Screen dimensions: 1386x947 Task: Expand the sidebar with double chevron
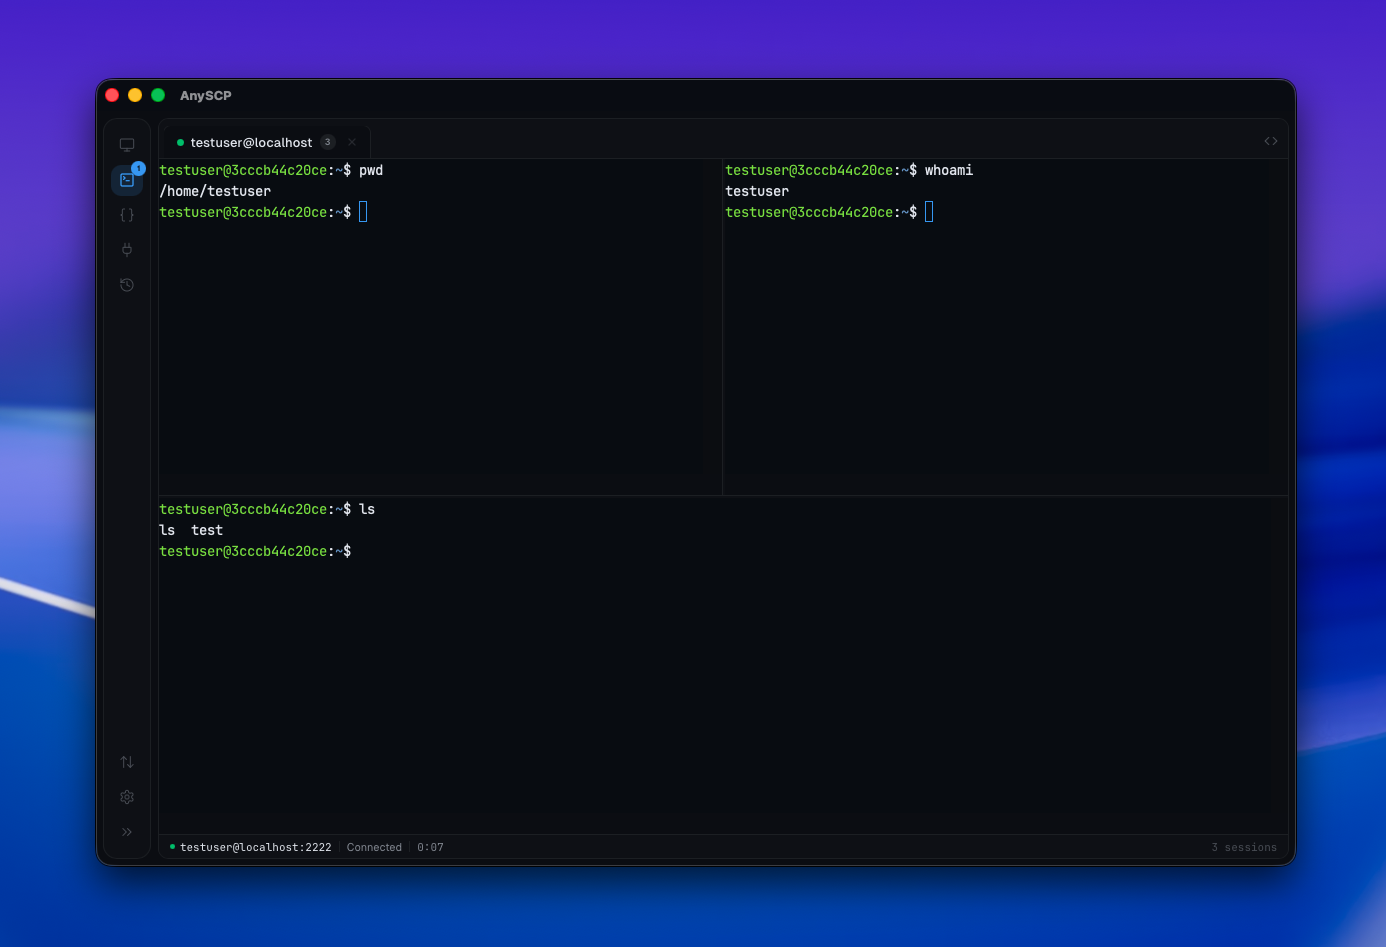[127, 832]
